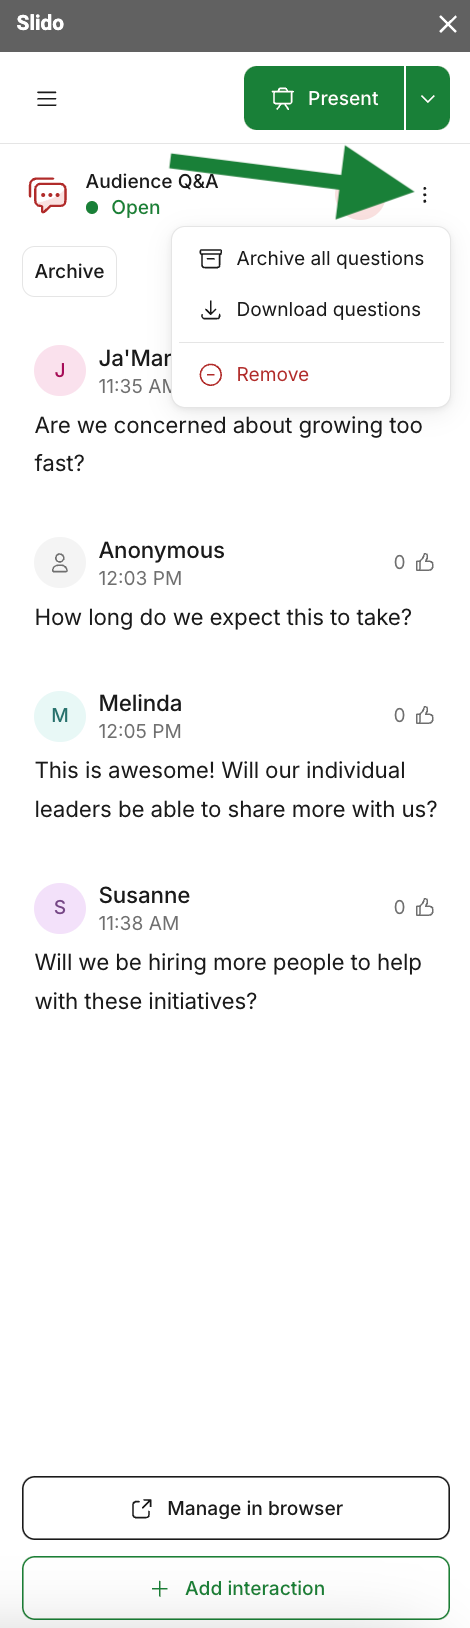Click the Audience Q&A speech bubble icon
Screen dimensions: 470x1628
pyautogui.click(x=48, y=195)
